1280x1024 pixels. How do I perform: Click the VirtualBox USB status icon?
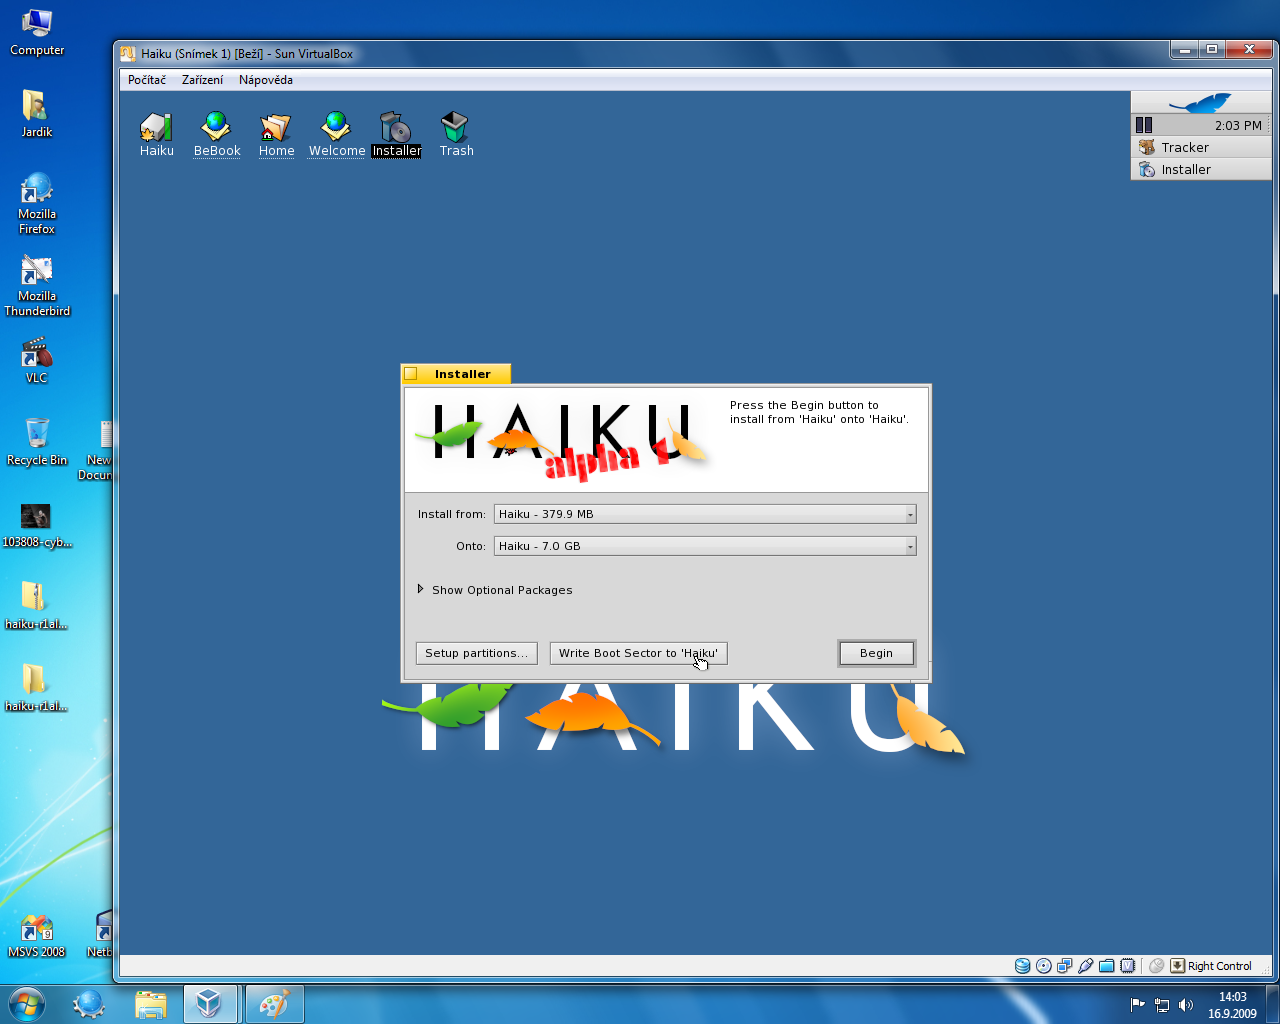pyautogui.click(x=1085, y=966)
